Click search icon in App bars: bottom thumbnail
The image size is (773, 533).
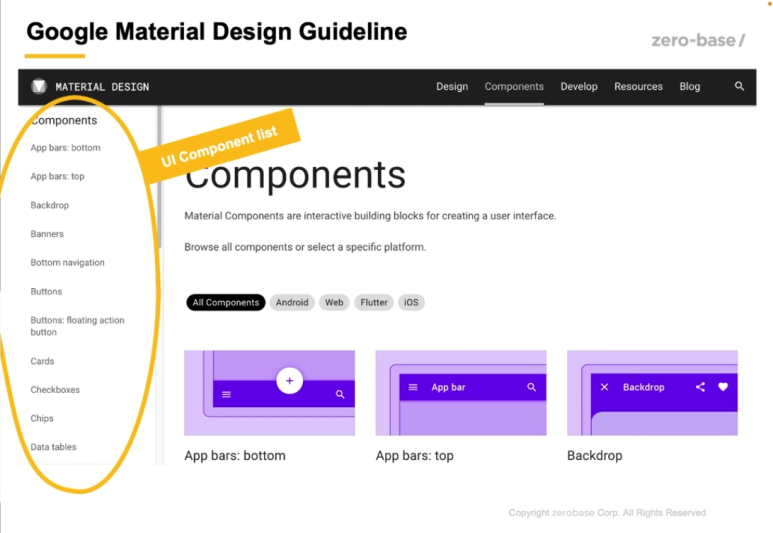pyautogui.click(x=340, y=394)
